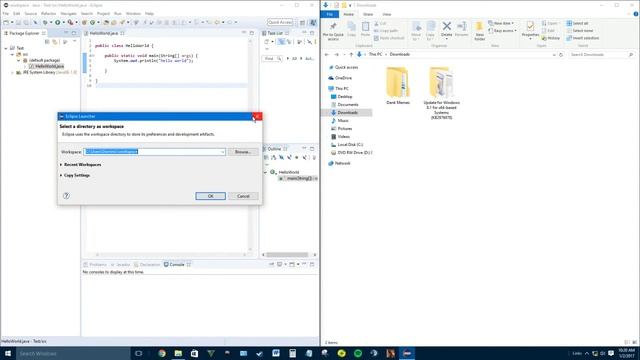Select the Package Explorer tab

coord(24,33)
